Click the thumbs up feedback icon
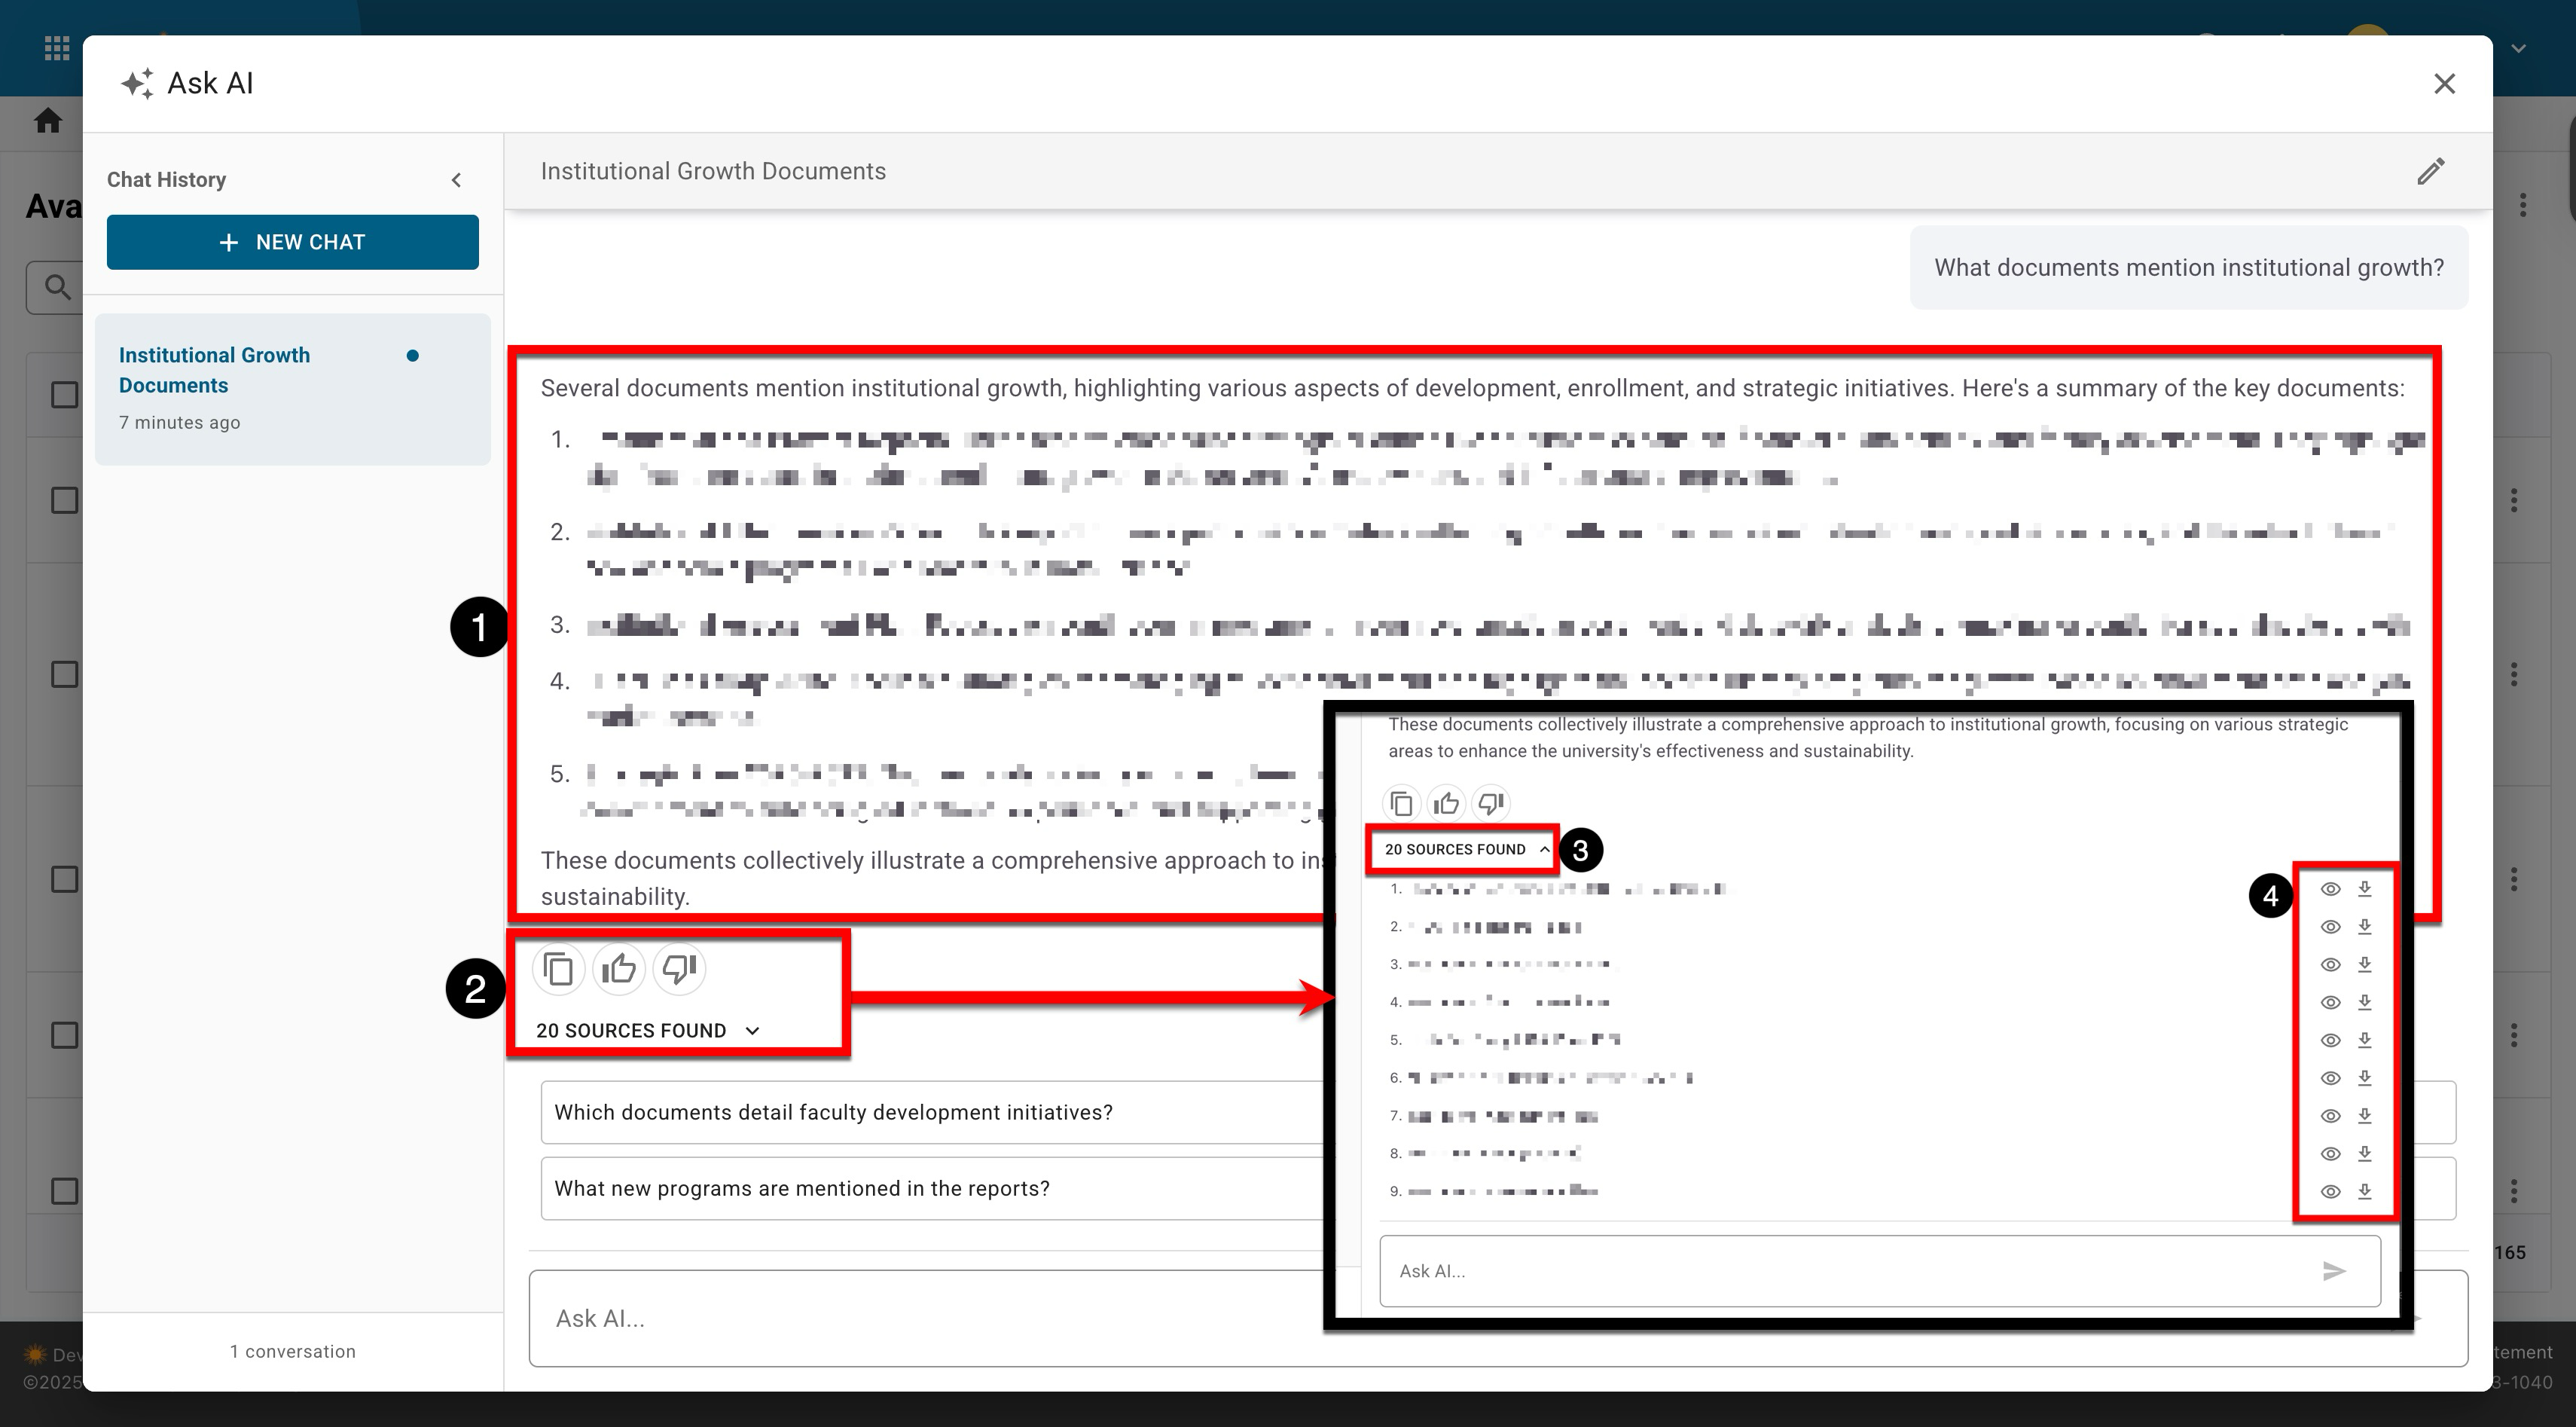Image resolution: width=2576 pixels, height=1427 pixels. 619,969
